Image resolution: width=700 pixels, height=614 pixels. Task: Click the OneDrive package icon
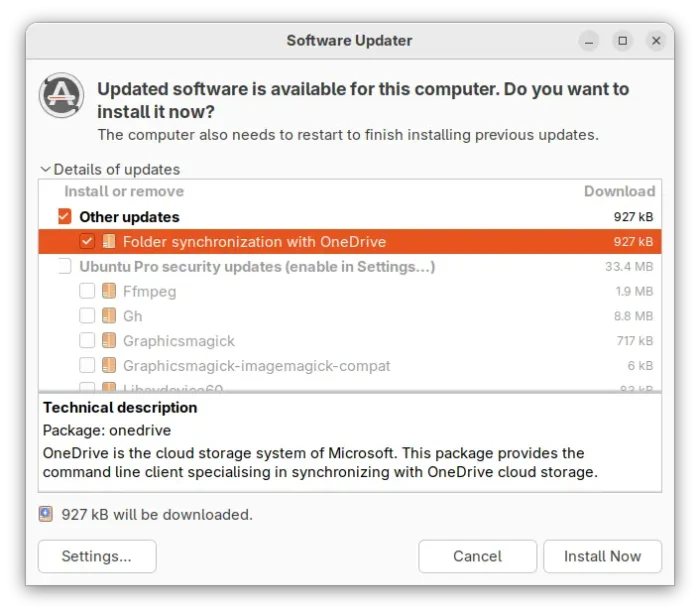tap(109, 242)
